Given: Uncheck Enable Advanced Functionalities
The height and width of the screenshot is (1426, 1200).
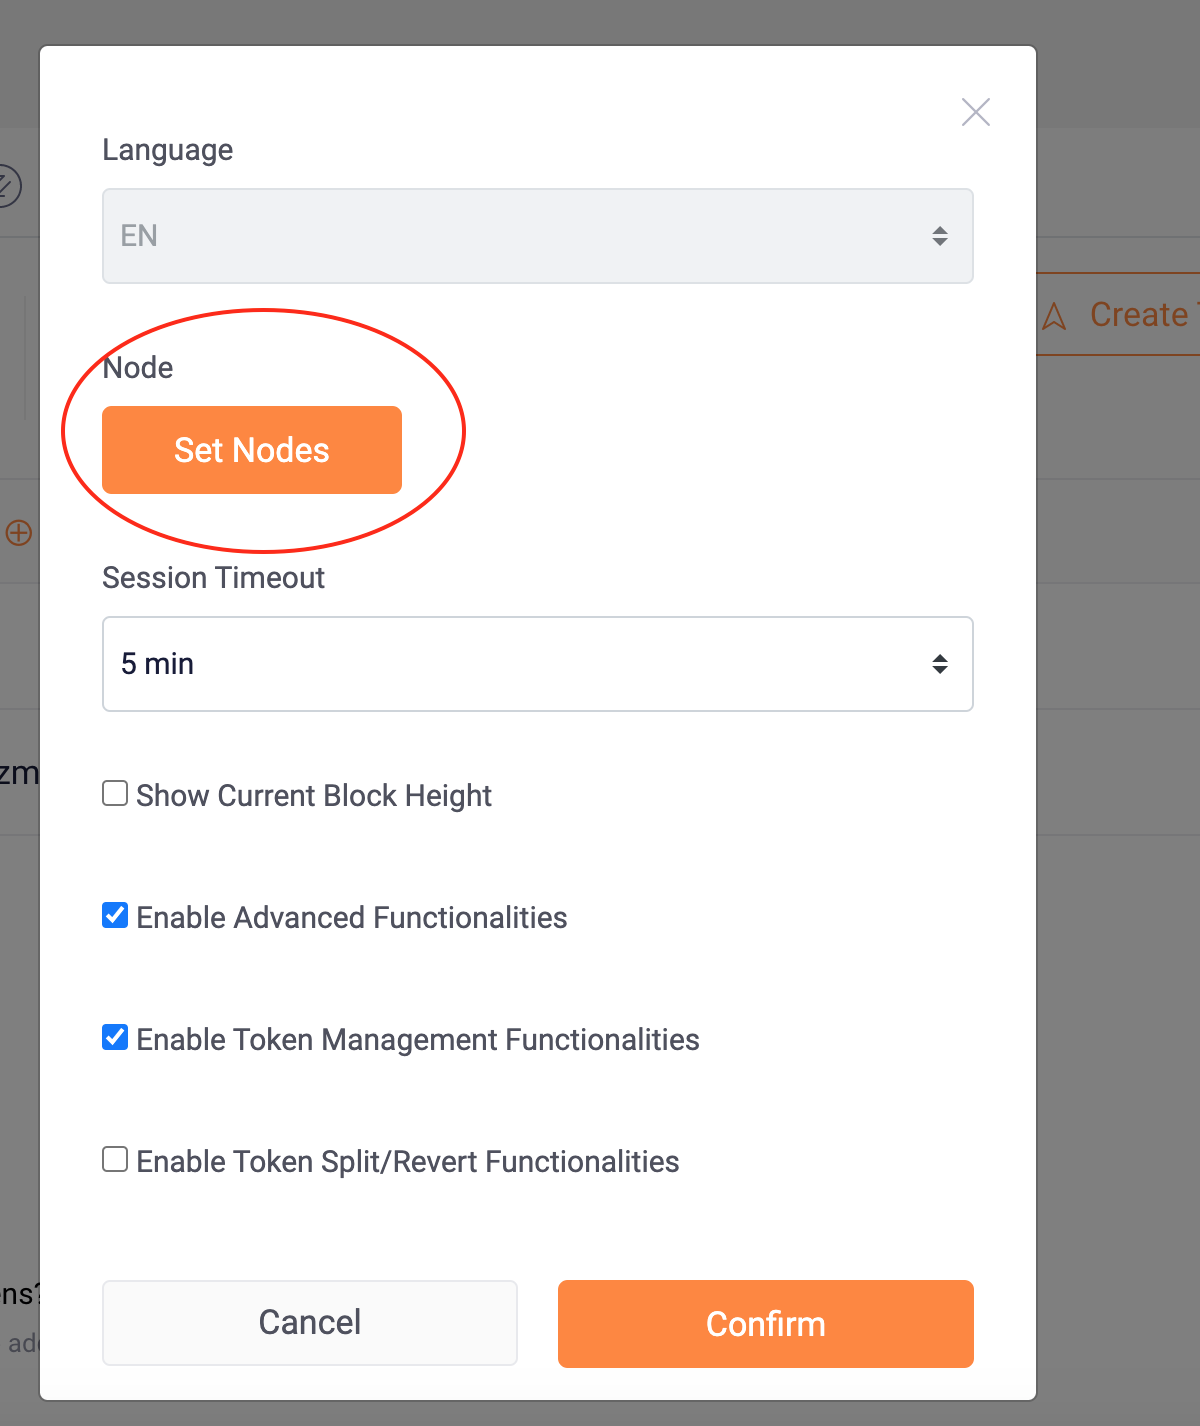Looking at the screenshot, I should pyautogui.click(x=114, y=915).
